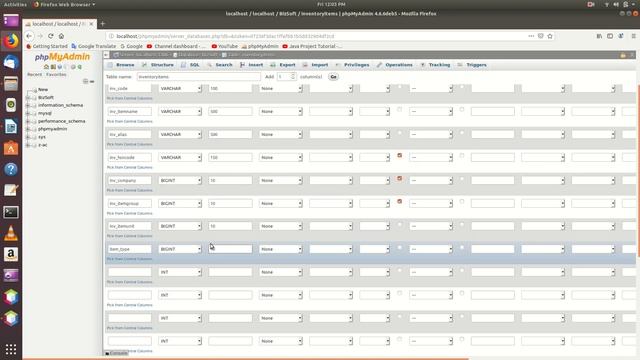The width and height of the screenshot is (640, 360).
Task: Open Ubuntu Software from the dock
Action: tap(11, 148)
